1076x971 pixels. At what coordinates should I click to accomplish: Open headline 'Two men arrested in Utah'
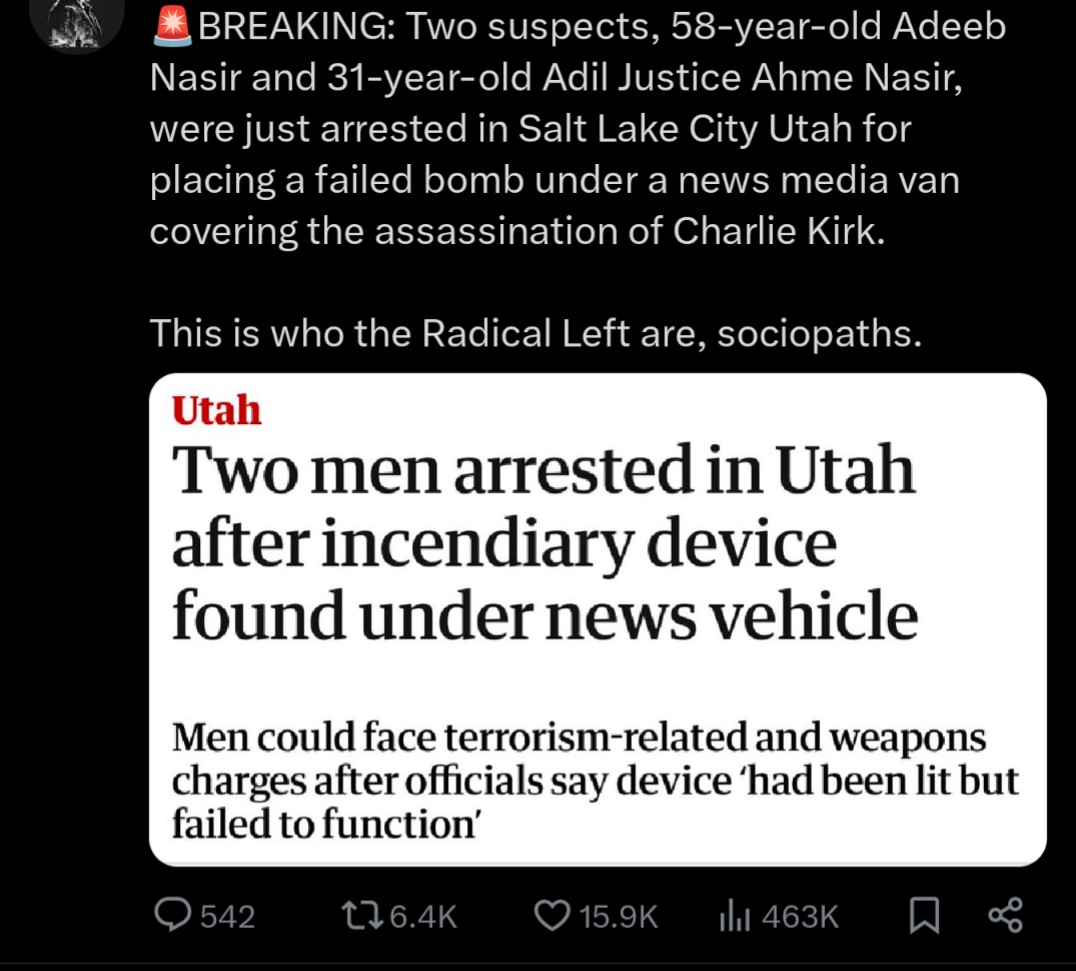[543, 470]
